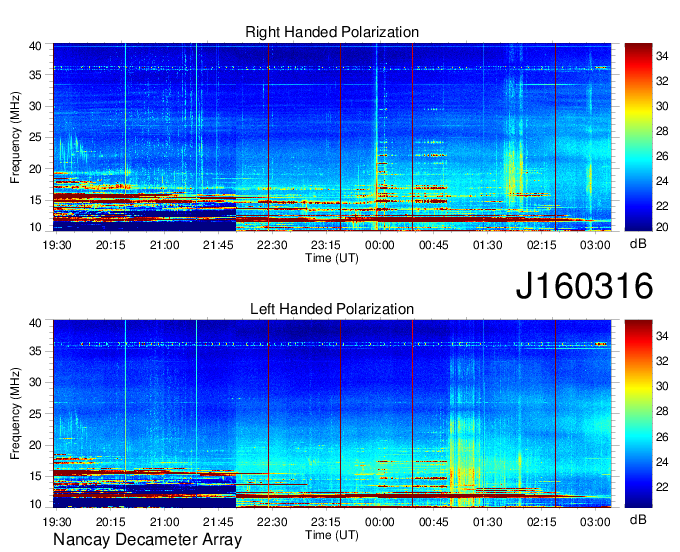The image size is (680, 552).
Task: Click the J160316 label
Action: pos(584,286)
